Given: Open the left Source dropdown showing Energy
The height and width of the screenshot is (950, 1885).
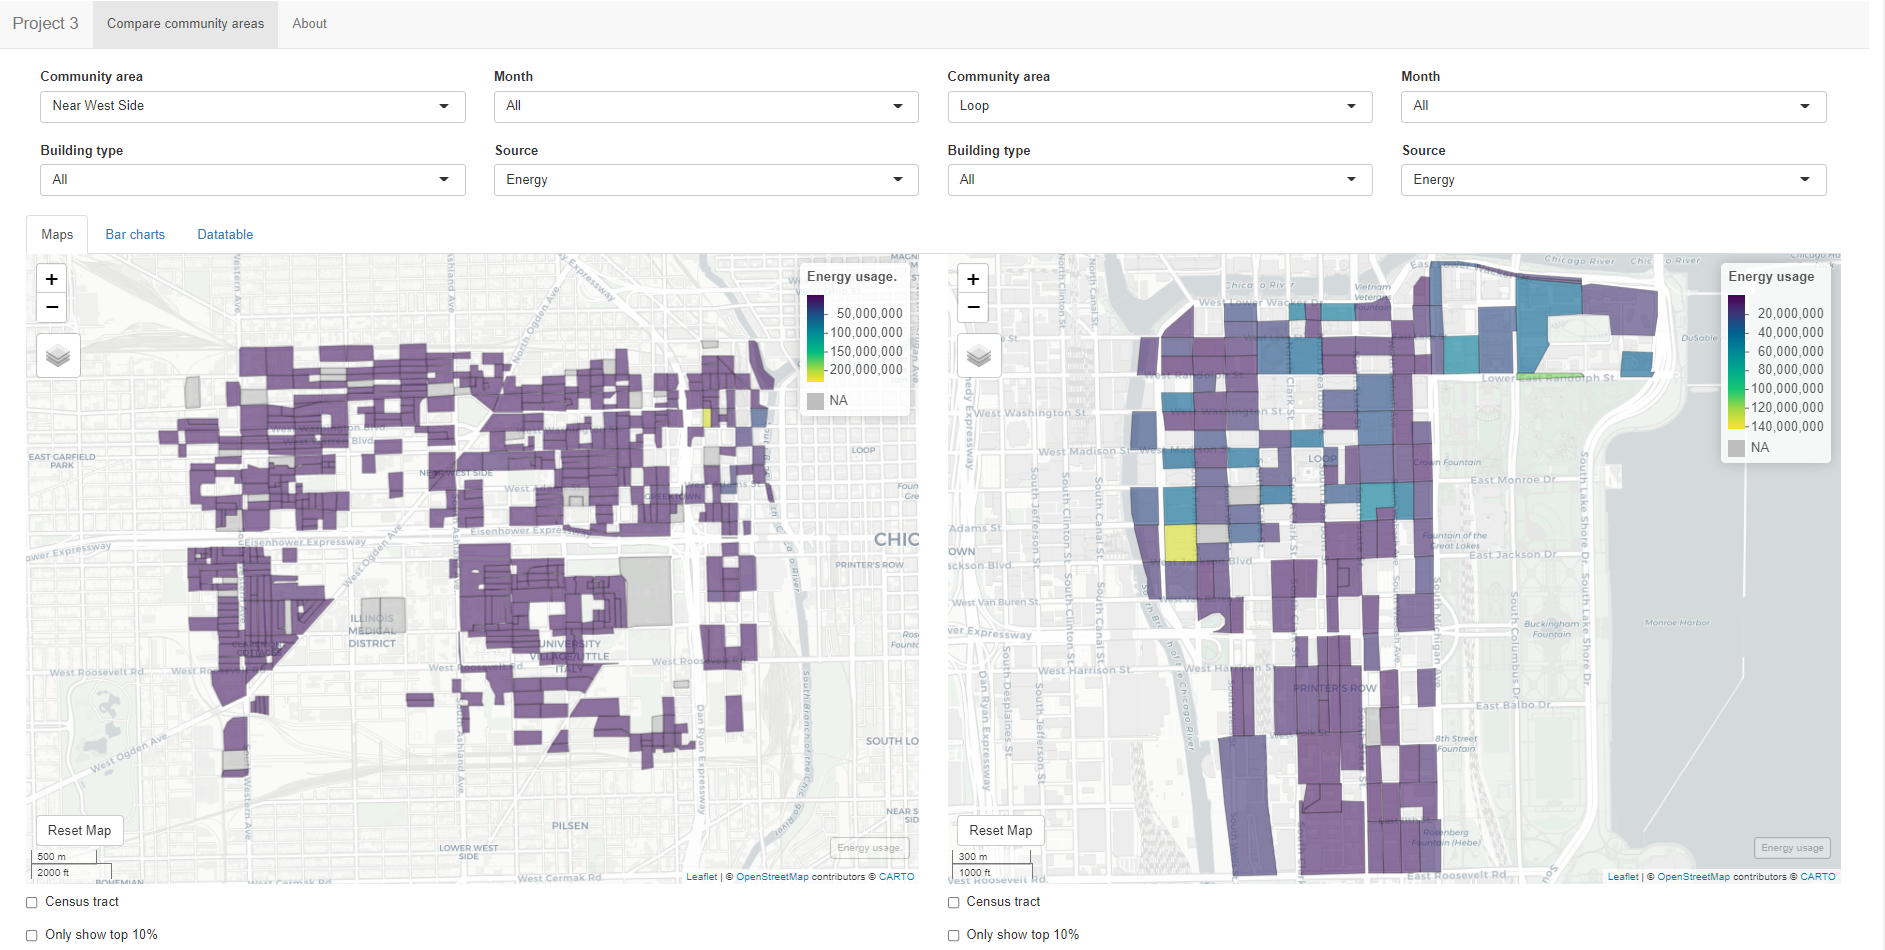Looking at the screenshot, I should (x=706, y=180).
